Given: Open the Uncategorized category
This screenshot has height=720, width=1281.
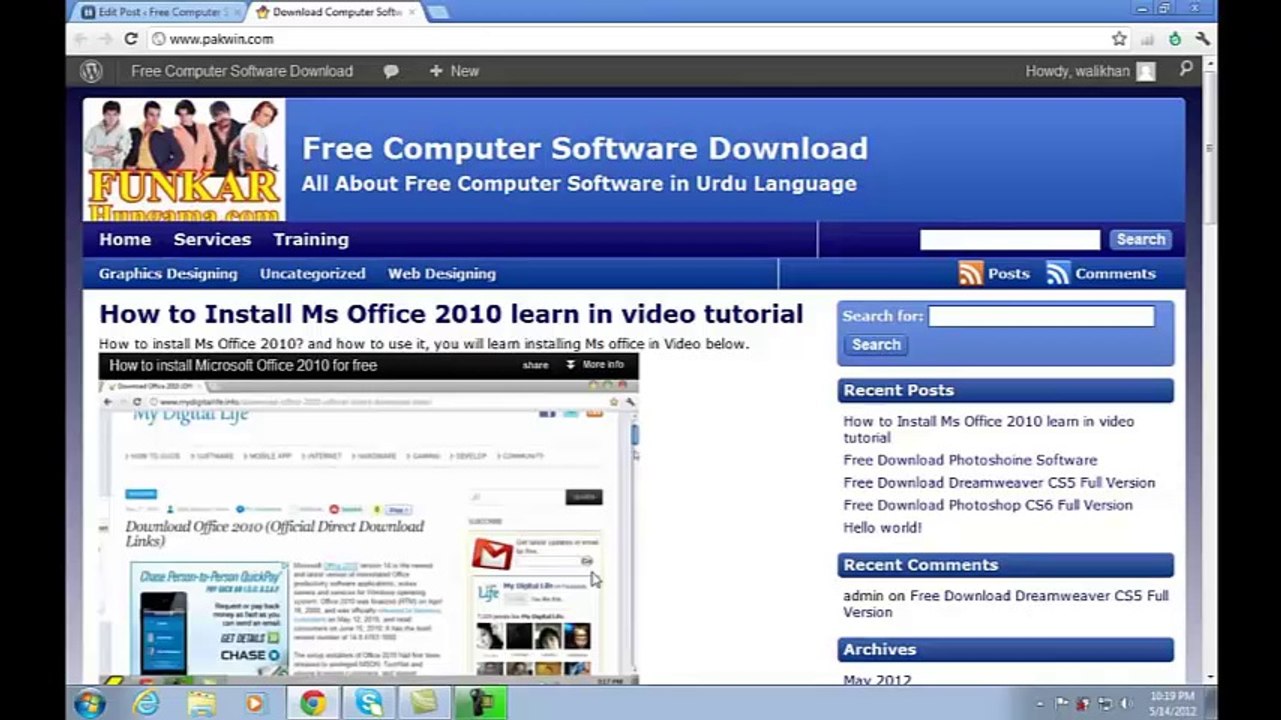Looking at the screenshot, I should tap(313, 273).
